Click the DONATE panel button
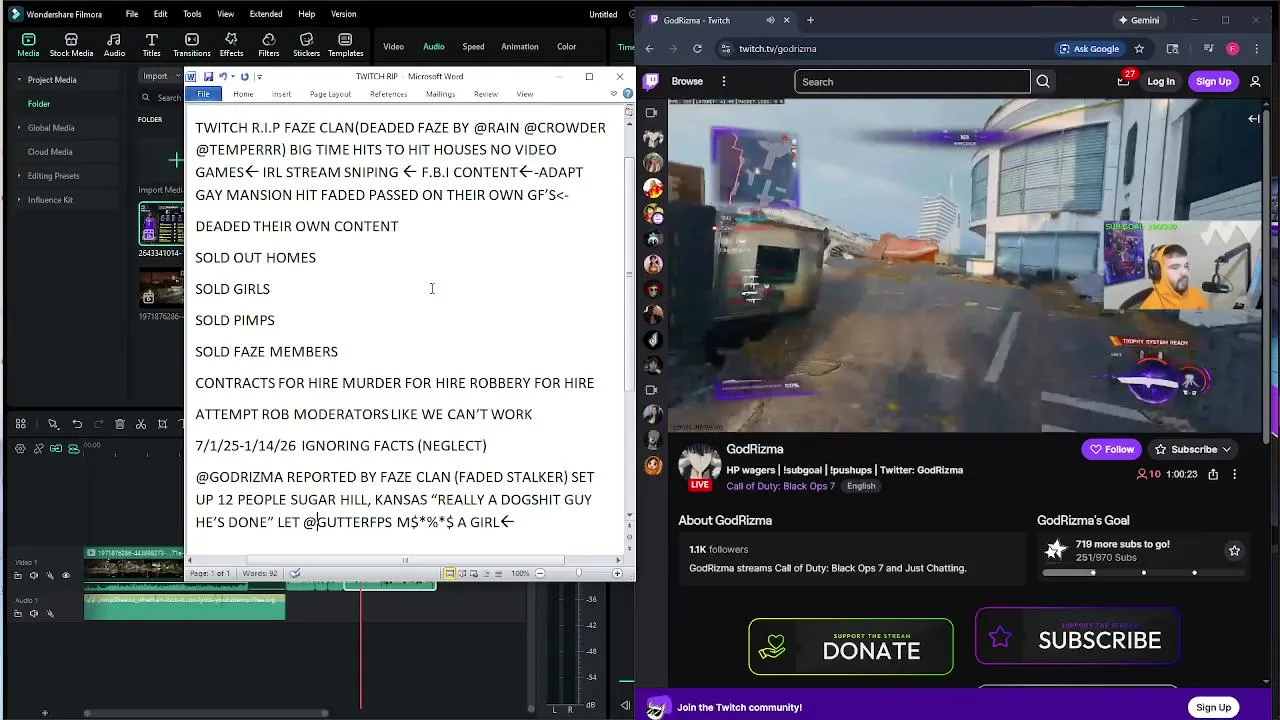Image resolution: width=1280 pixels, height=720 pixels. pos(851,647)
